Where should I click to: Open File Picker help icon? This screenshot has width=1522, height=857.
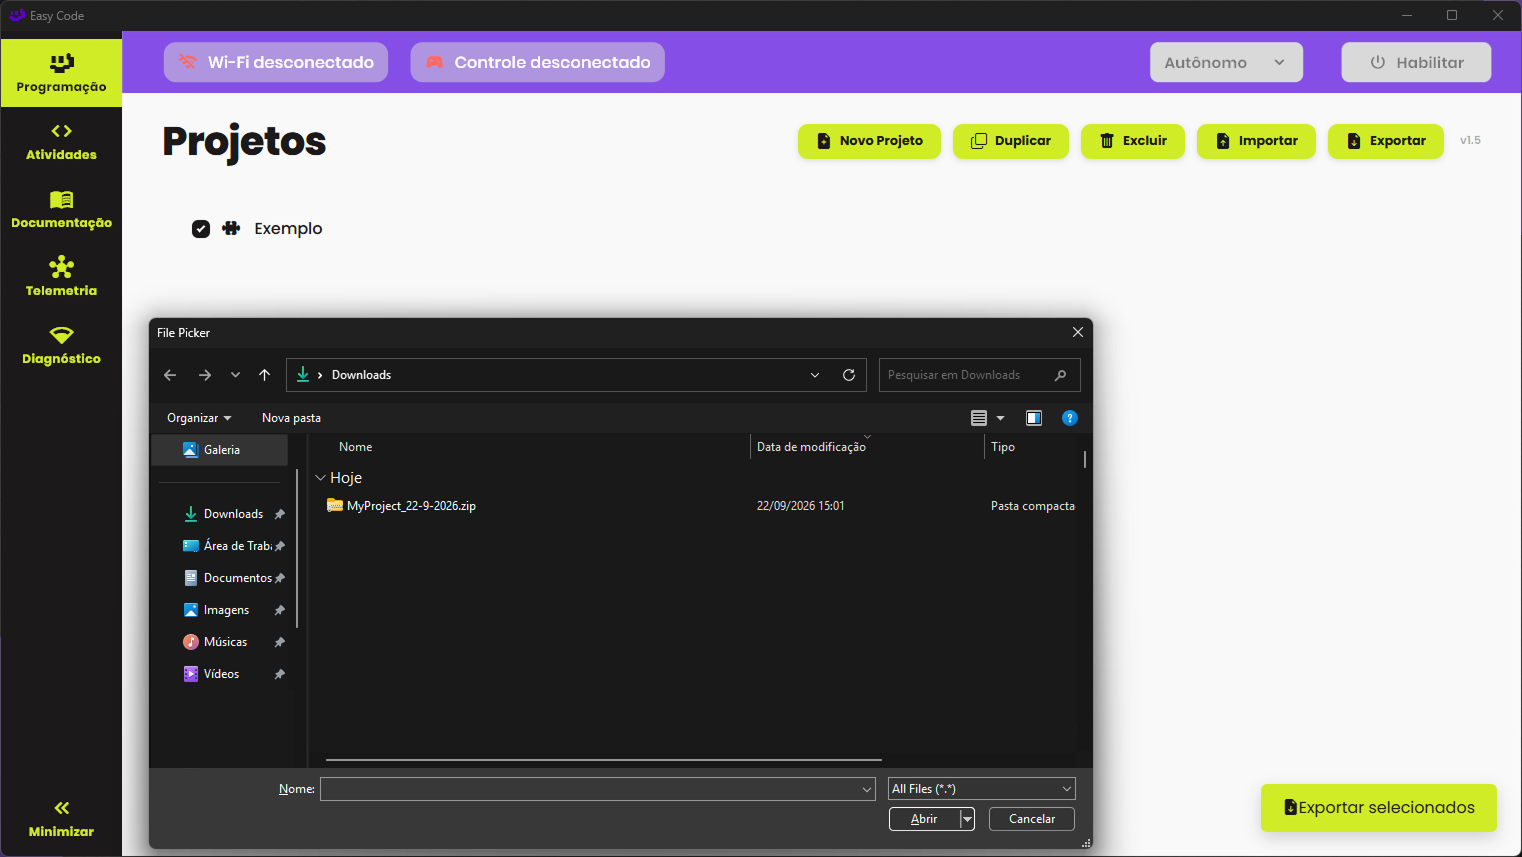(1070, 418)
